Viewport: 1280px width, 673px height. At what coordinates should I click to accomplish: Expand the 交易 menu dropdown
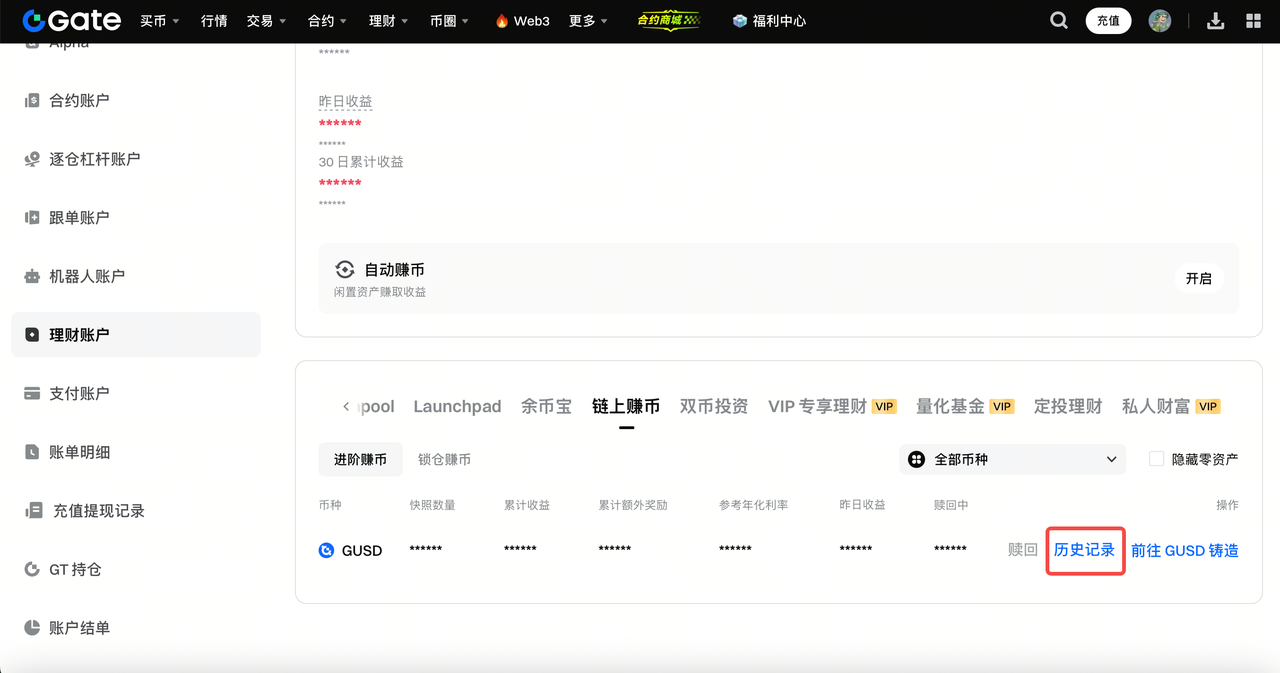coord(266,21)
